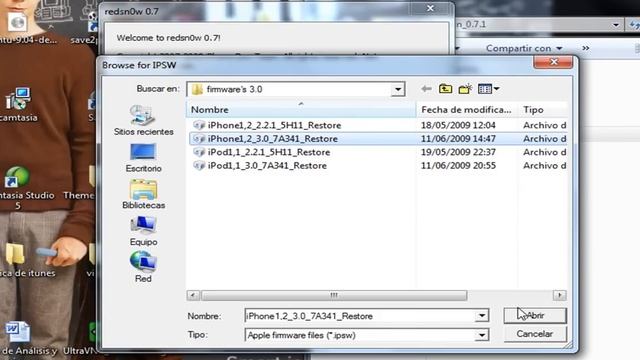Sort by Fecha de modificación column
This screenshot has width=640, height=360.
[x=467, y=110]
